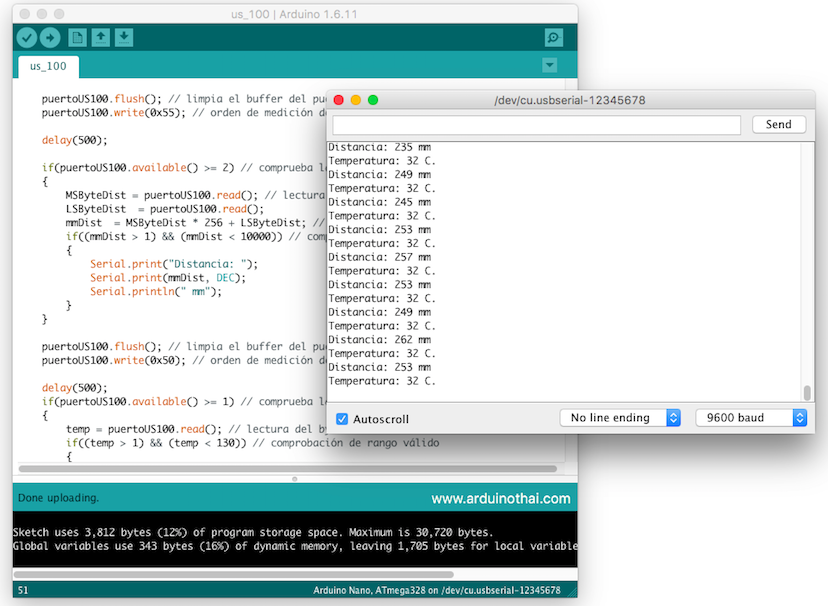This screenshot has height=606, width=828.
Task: Open the tab options dropdown arrow
Action: click(x=549, y=65)
